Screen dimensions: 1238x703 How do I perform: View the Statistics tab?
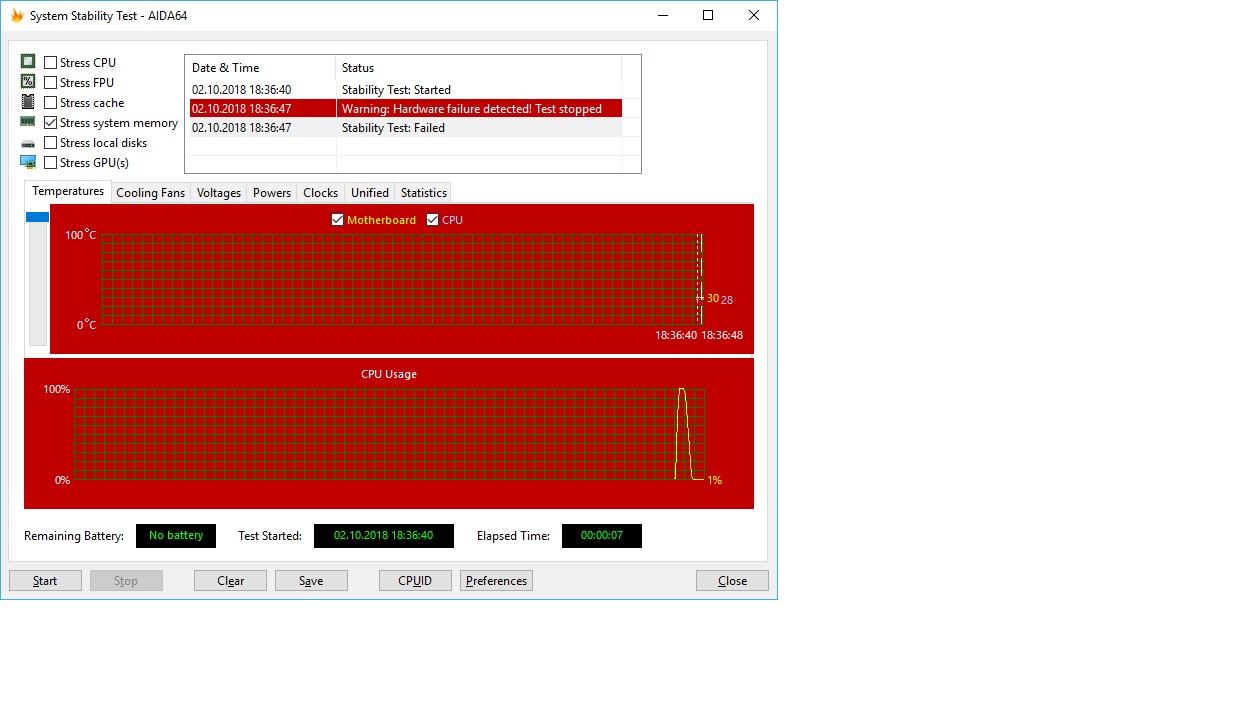[x=424, y=193]
